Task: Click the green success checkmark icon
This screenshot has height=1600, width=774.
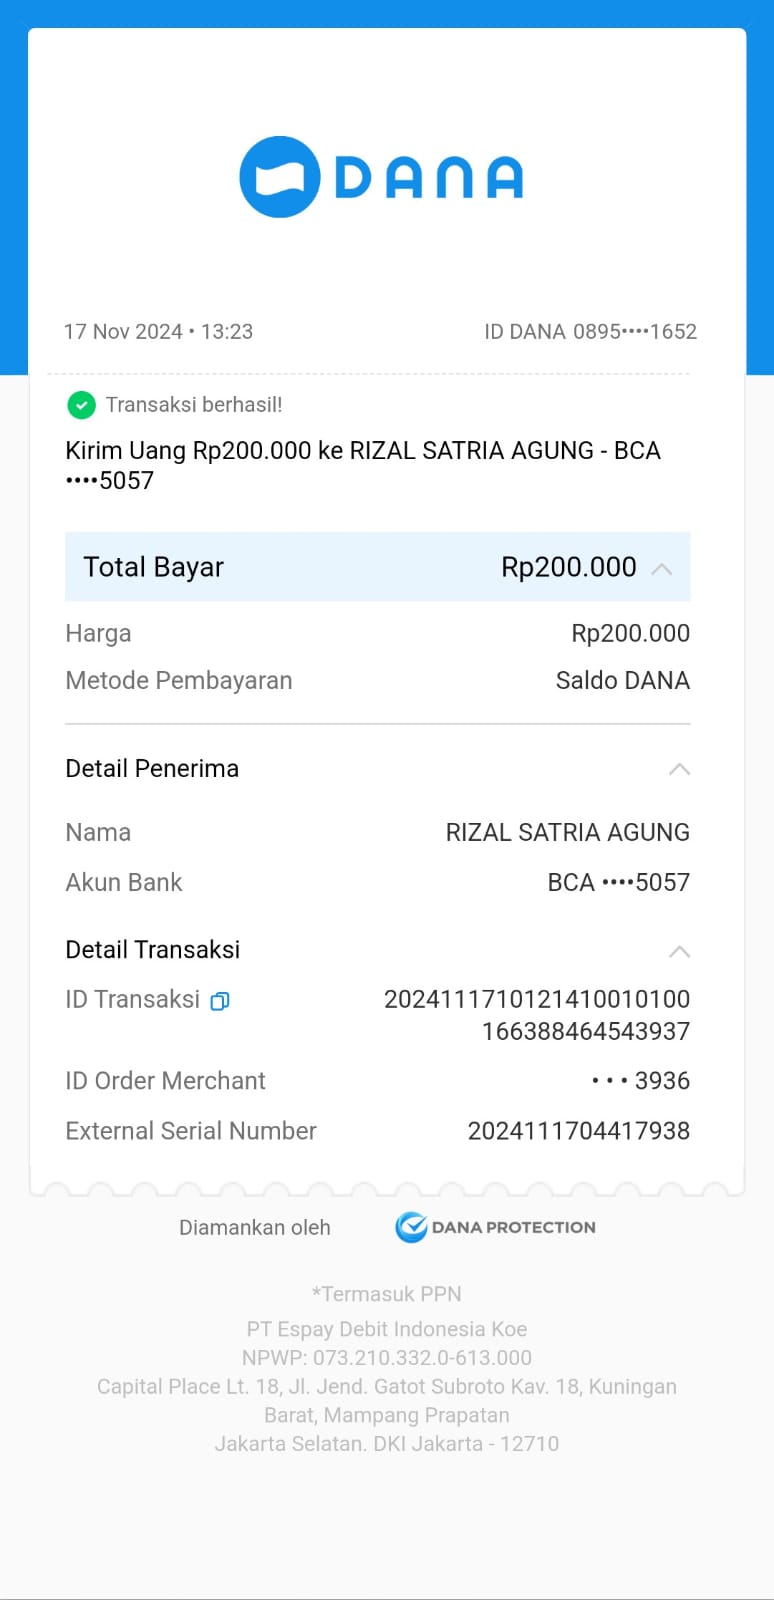Action: [81, 405]
